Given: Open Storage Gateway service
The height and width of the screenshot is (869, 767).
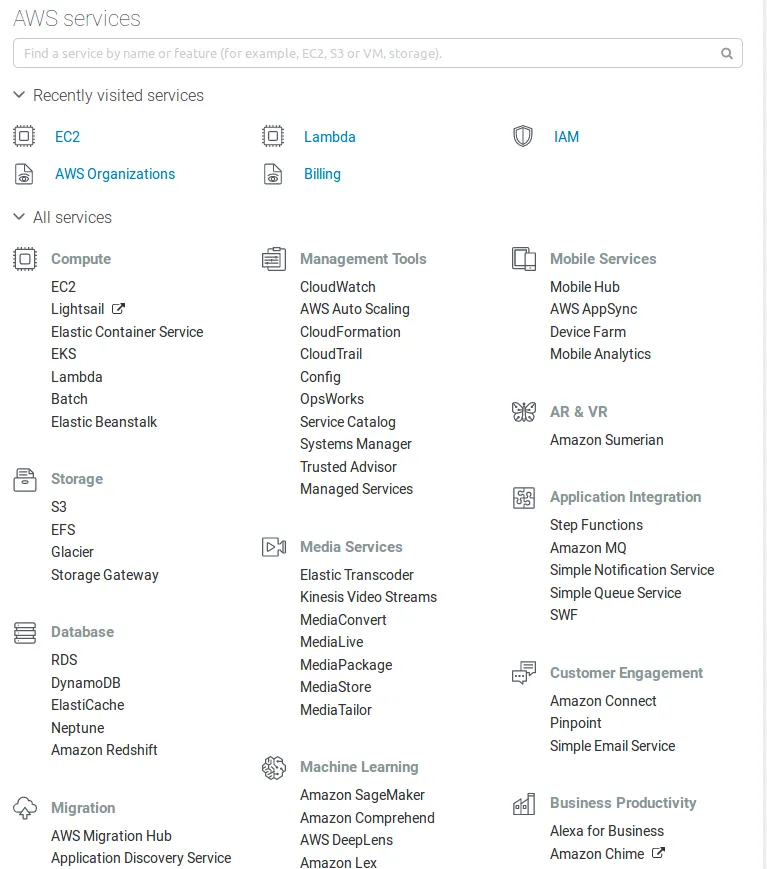Looking at the screenshot, I should [x=105, y=575].
